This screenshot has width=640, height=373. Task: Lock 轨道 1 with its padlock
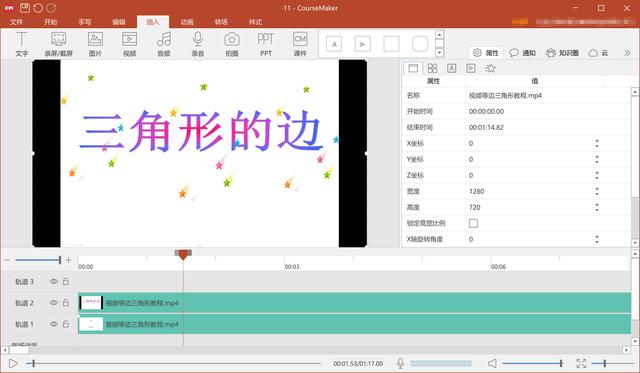point(66,324)
